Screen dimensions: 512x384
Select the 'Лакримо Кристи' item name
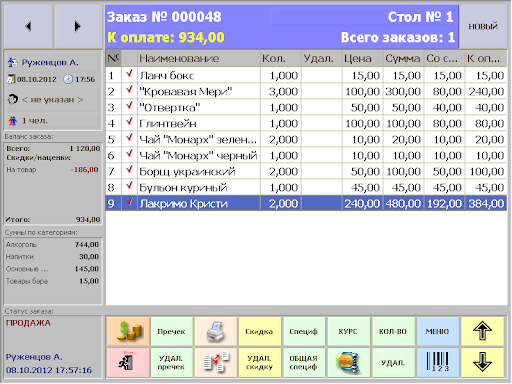(184, 204)
